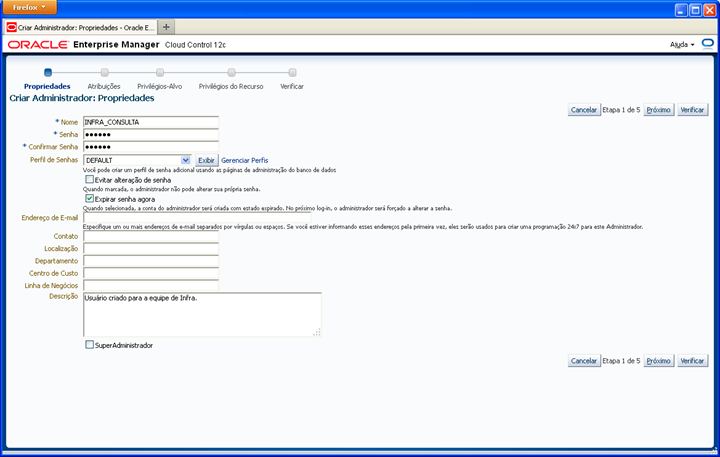The image size is (720, 457).
Task: Focus the Contato input field
Action: click(151, 236)
